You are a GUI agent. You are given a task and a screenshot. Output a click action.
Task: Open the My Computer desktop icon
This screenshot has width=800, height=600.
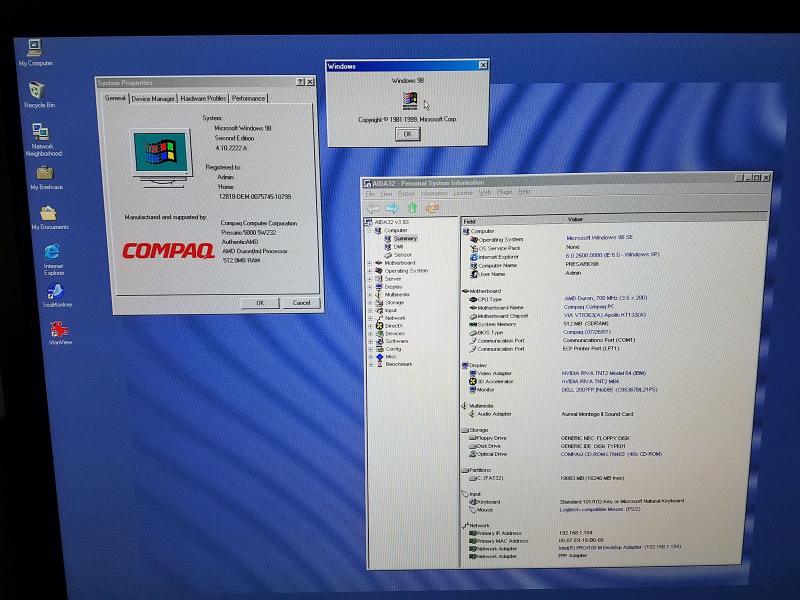35,53
